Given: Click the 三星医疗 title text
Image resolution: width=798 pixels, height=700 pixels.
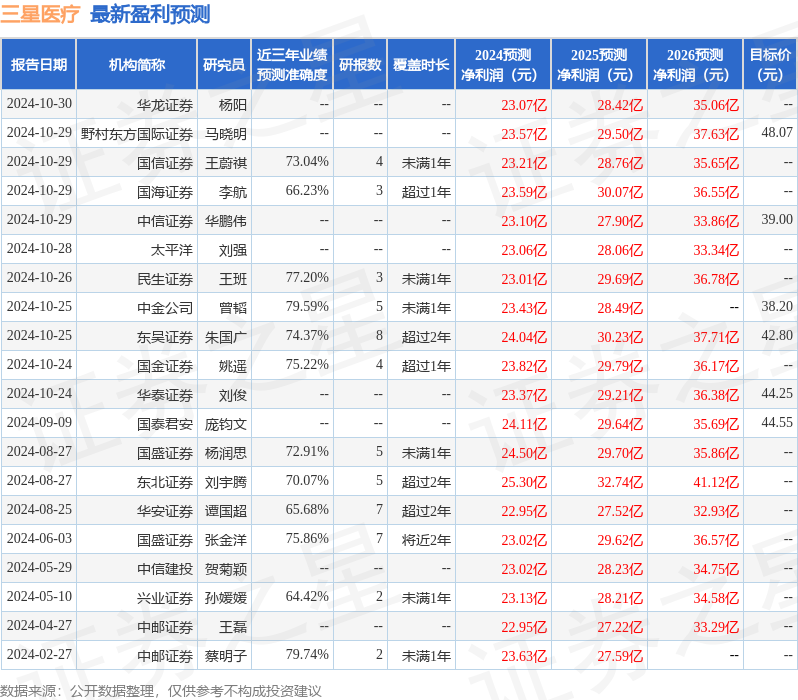Looking at the screenshot, I should tap(40, 14).
